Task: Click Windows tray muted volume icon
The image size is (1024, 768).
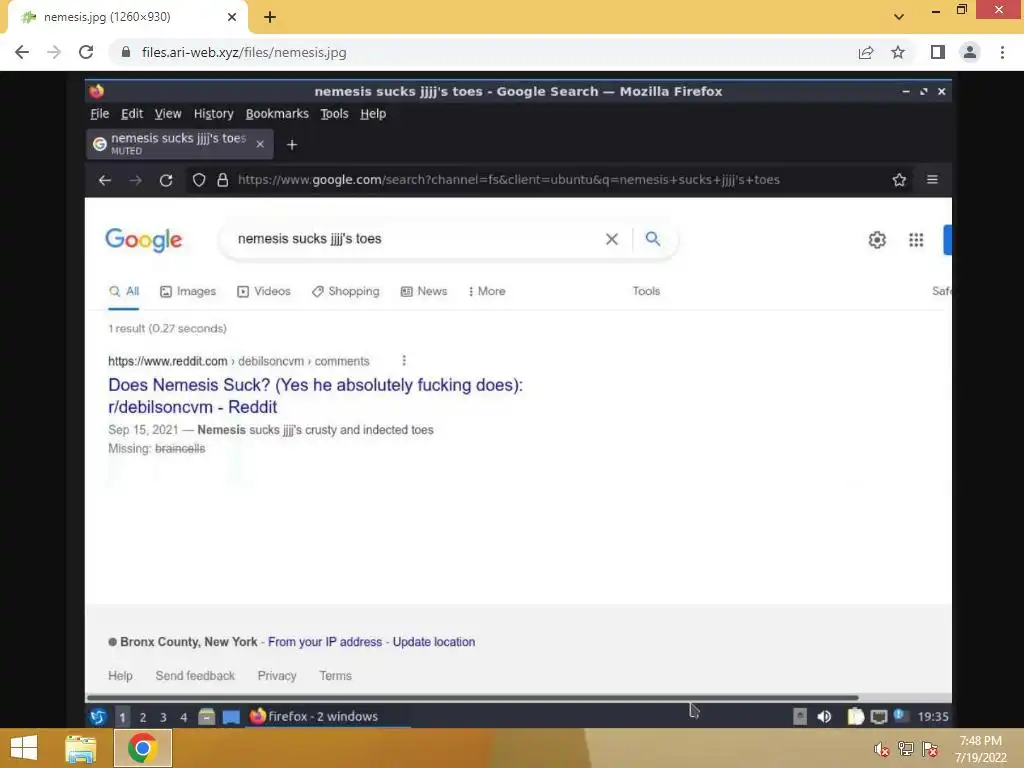Action: click(882, 749)
